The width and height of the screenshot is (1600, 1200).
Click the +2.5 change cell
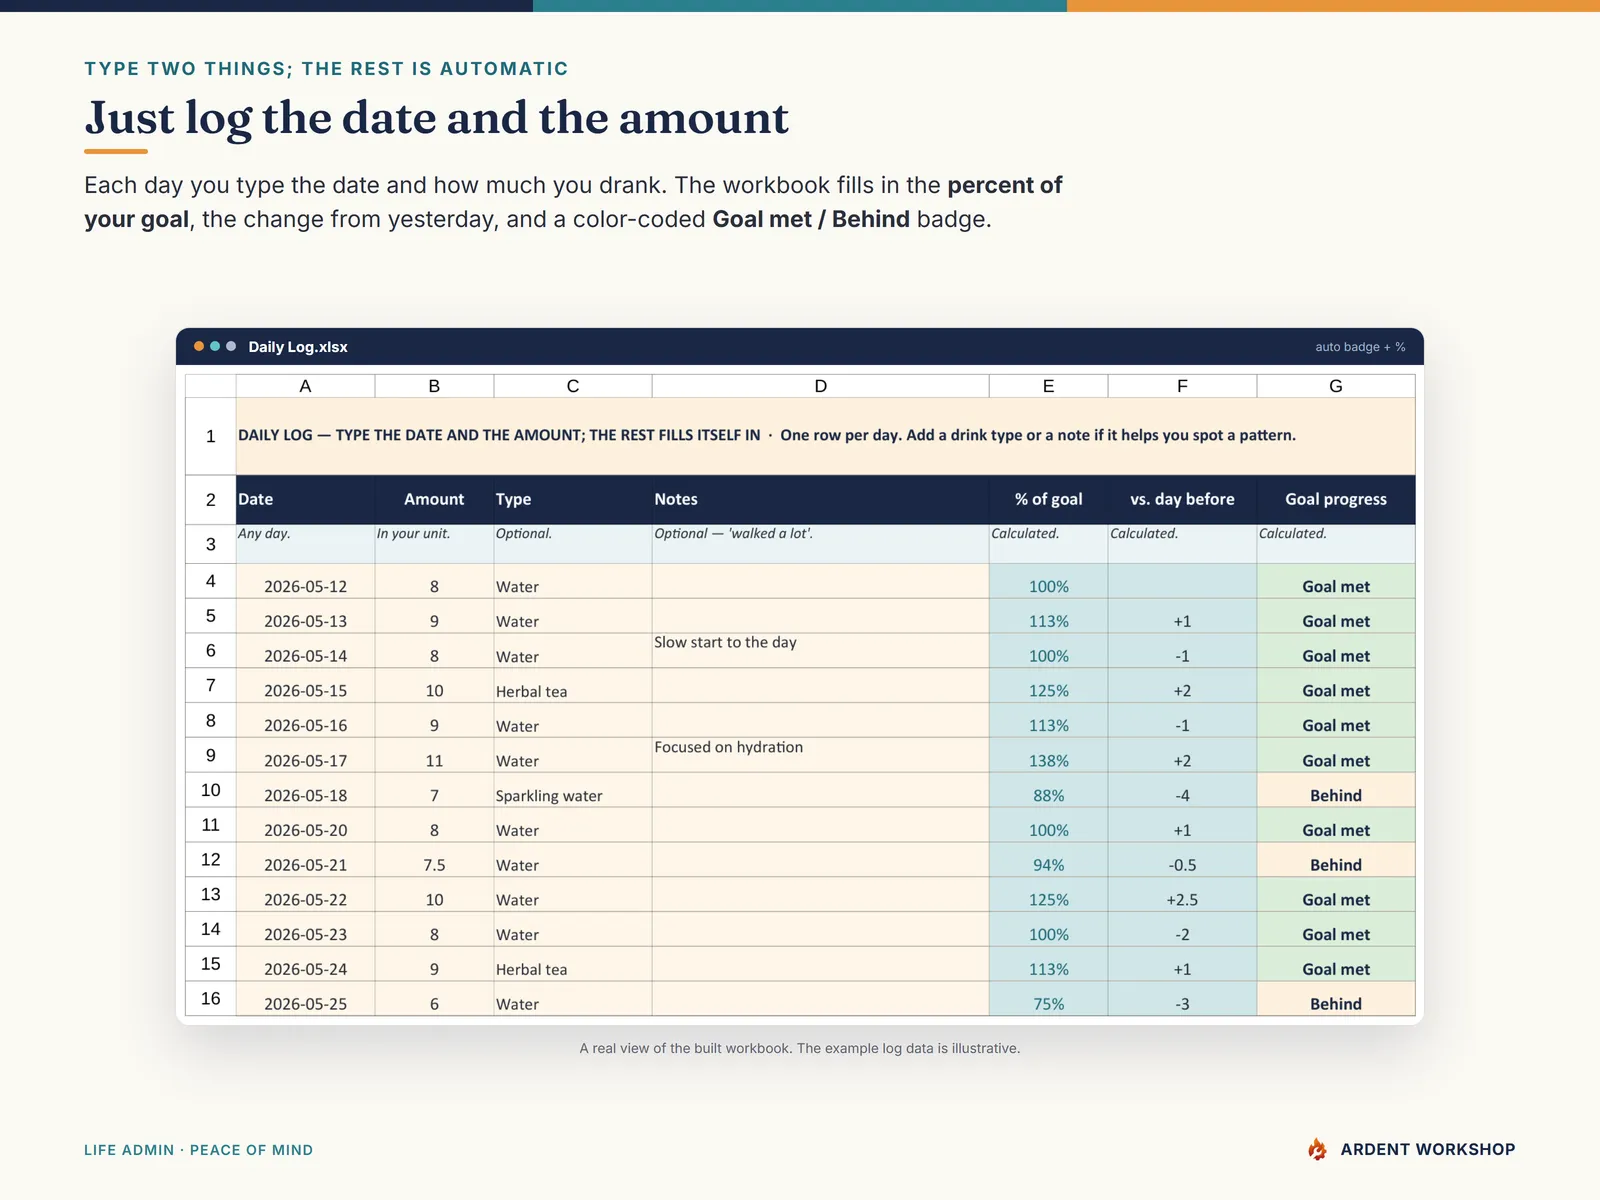pyautogui.click(x=1182, y=894)
